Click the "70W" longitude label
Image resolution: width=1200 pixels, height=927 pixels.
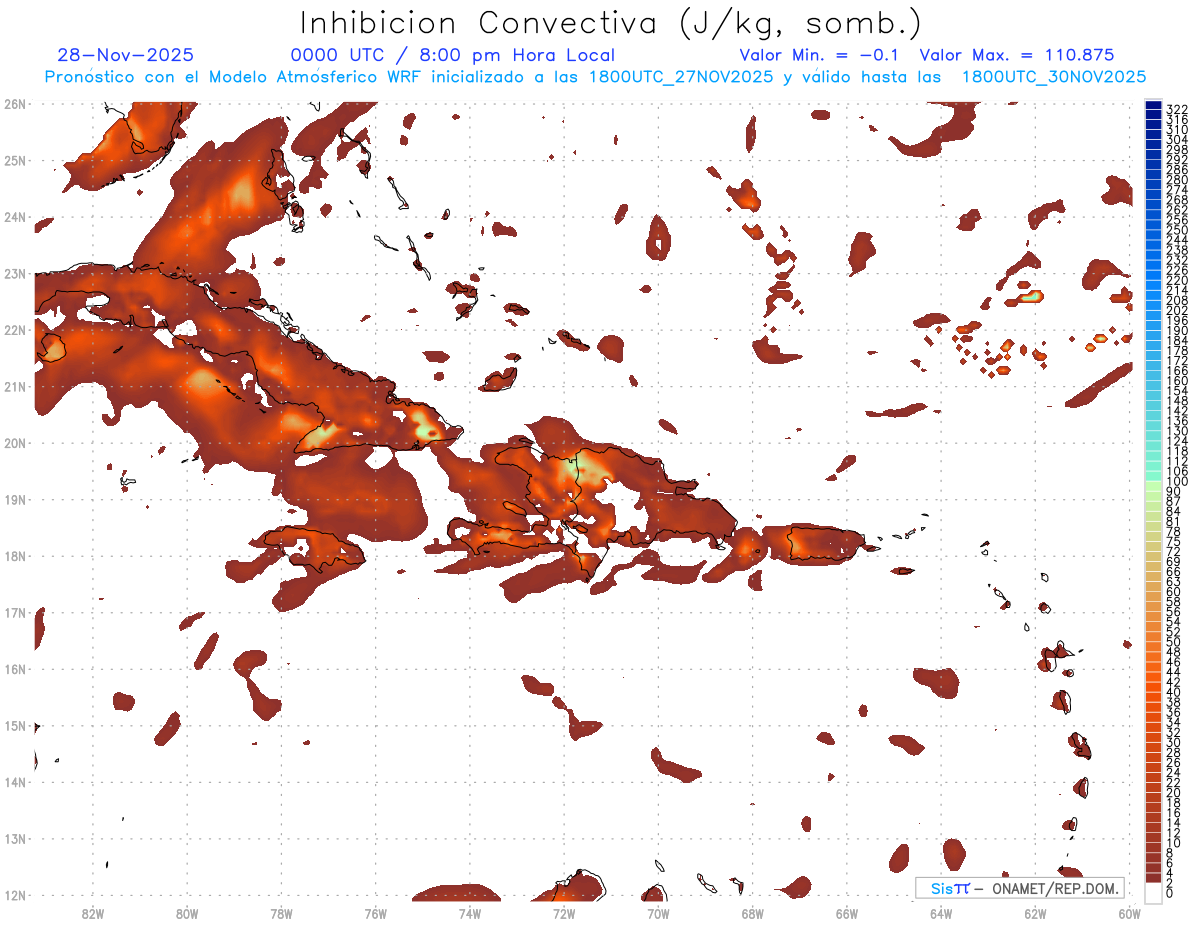(658, 912)
